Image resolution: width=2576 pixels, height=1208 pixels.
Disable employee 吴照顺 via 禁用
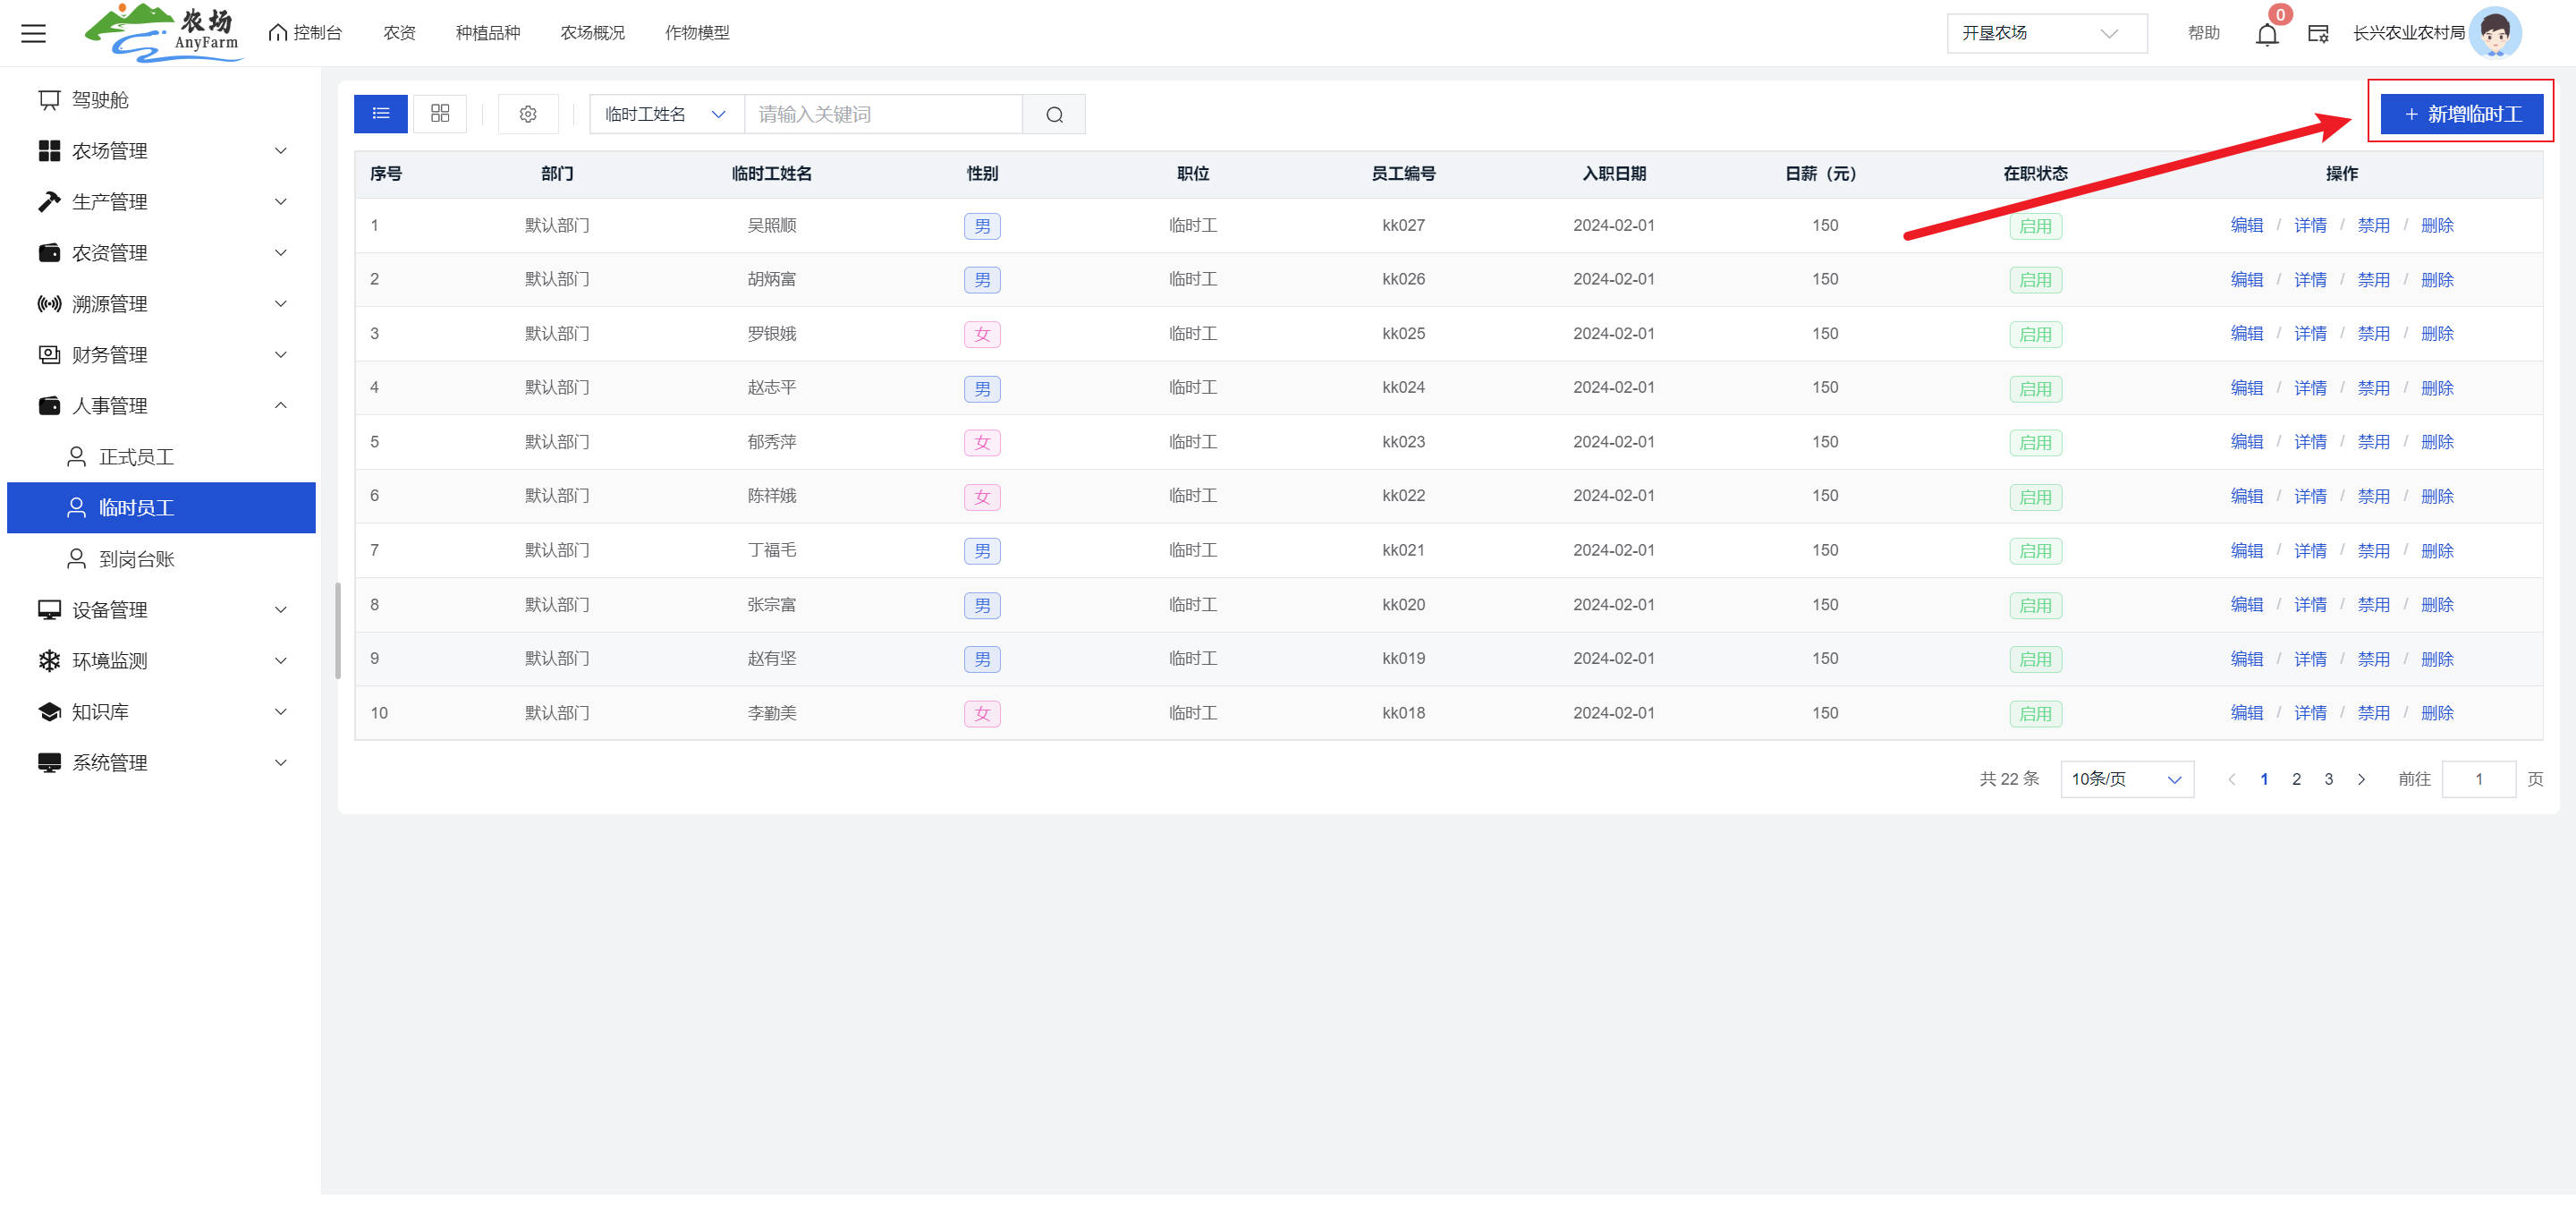click(2373, 226)
